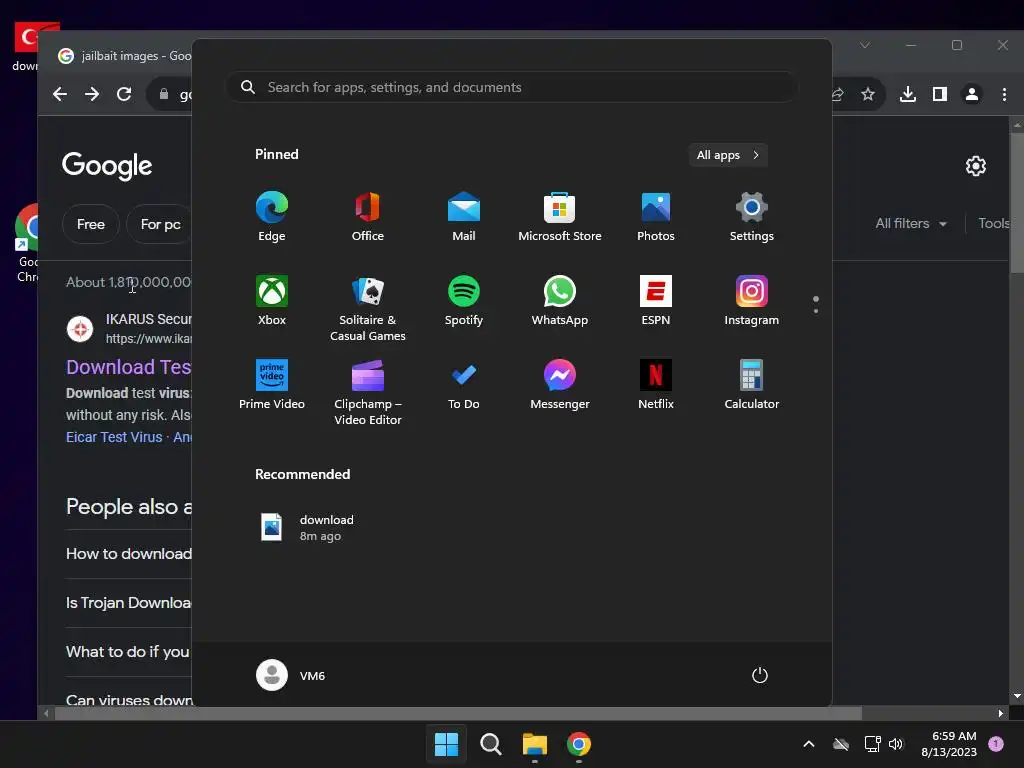This screenshot has height=768, width=1024.
Task: Click the Chrome tab search chevron
Action: pos(865,45)
